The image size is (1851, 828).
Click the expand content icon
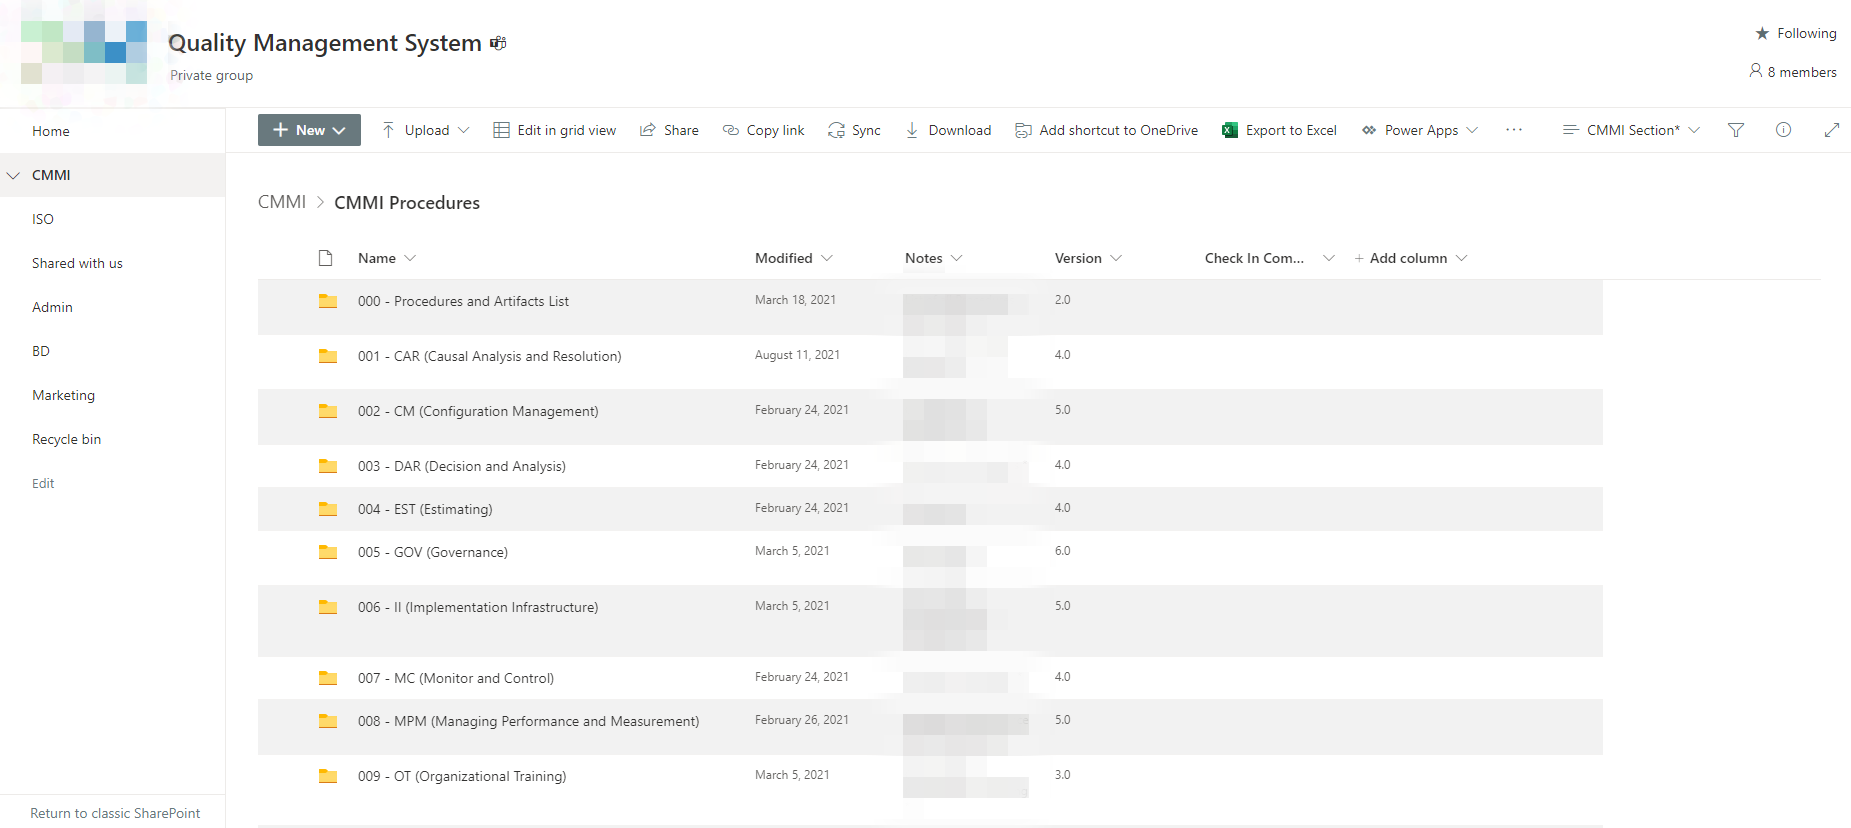click(x=1832, y=130)
